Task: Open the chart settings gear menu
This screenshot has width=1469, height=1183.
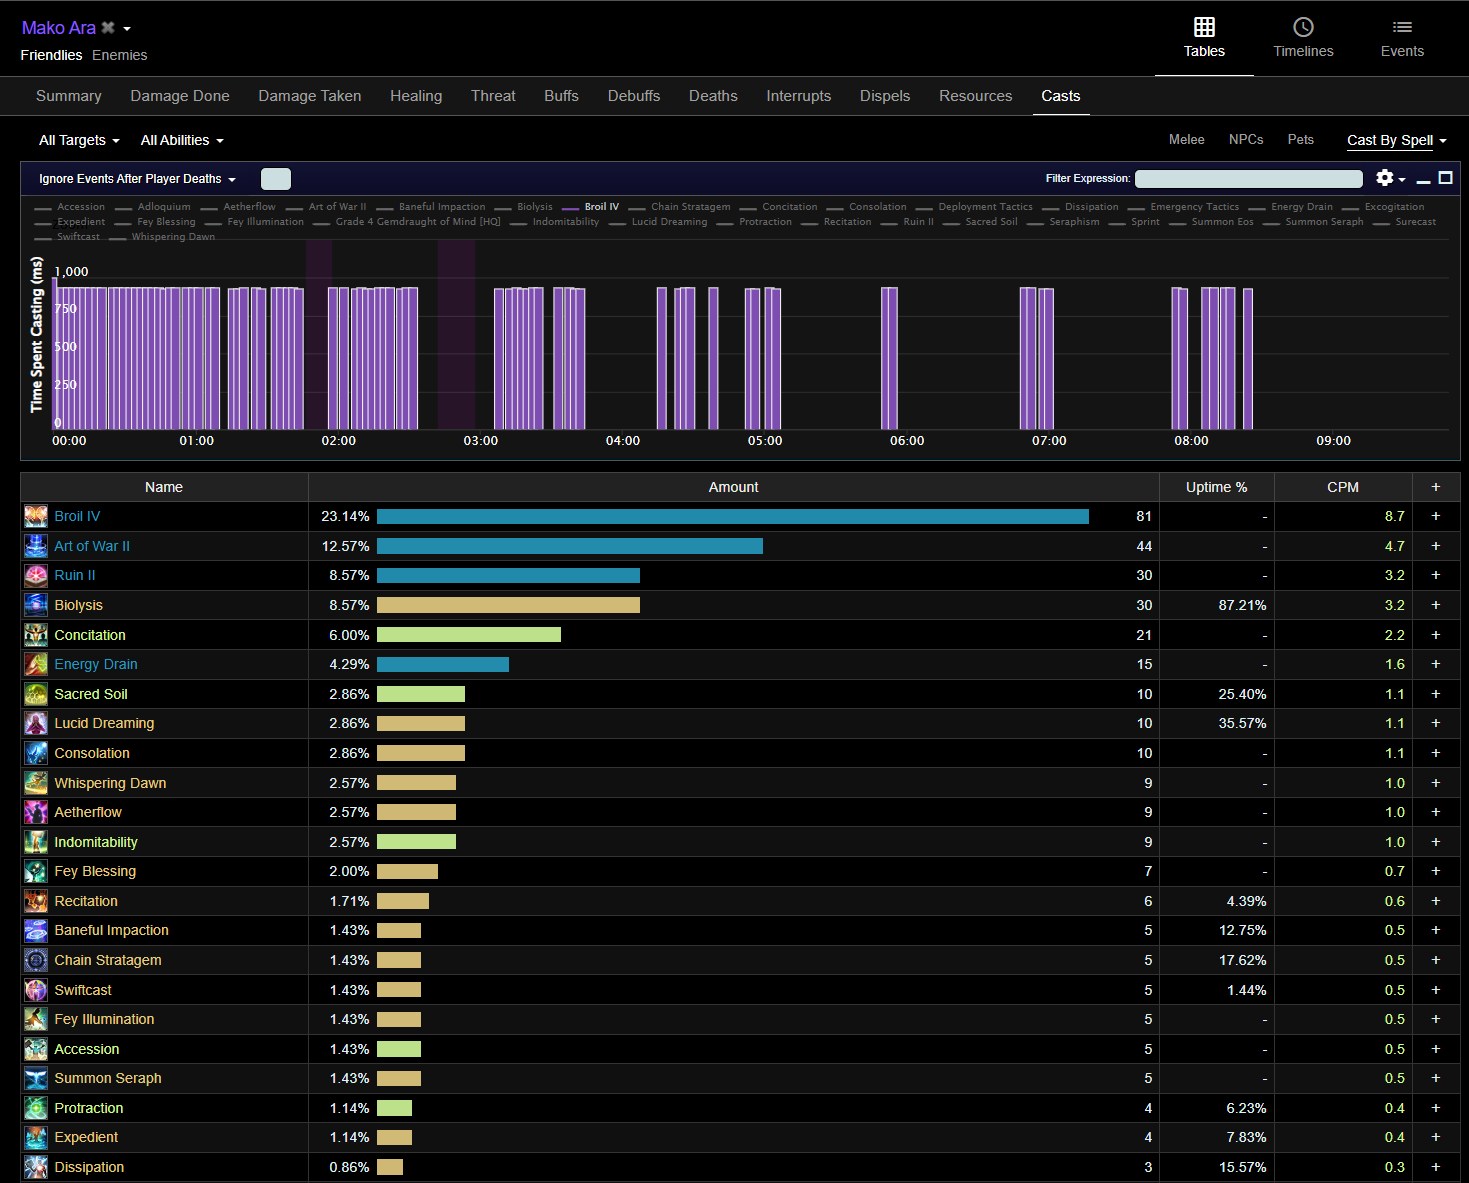Action: click(x=1390, y=178)
